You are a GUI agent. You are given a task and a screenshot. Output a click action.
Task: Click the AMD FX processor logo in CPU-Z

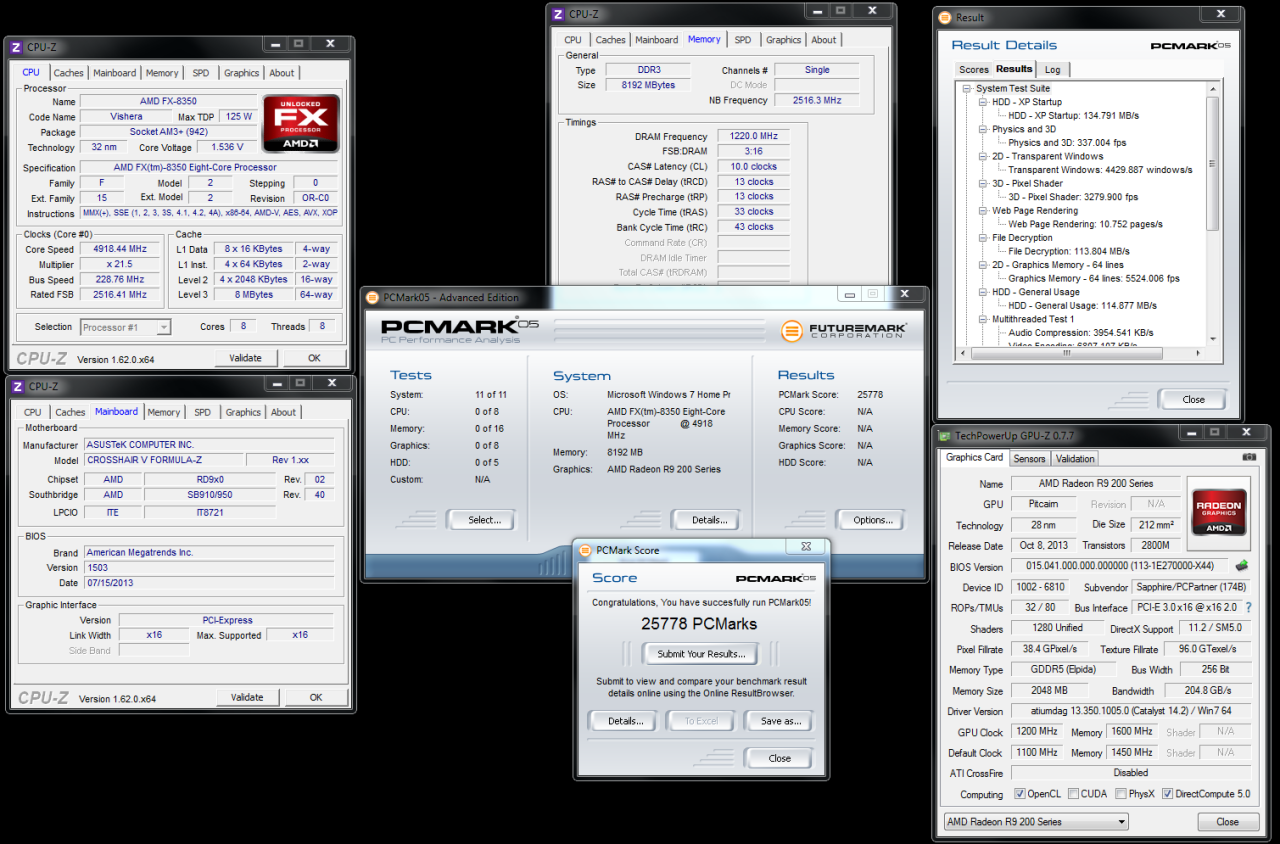click(x=300, y=123)
